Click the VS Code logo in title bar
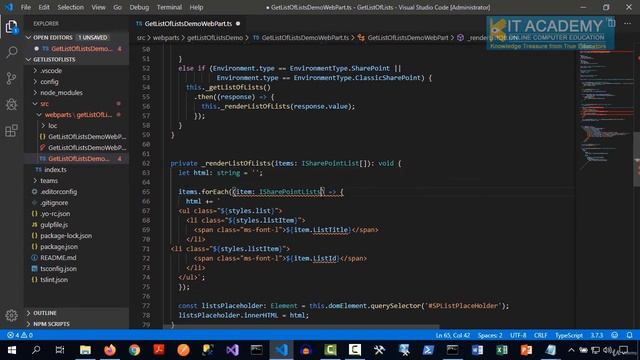Screen dimensions: 640x360 coord(9,7)
